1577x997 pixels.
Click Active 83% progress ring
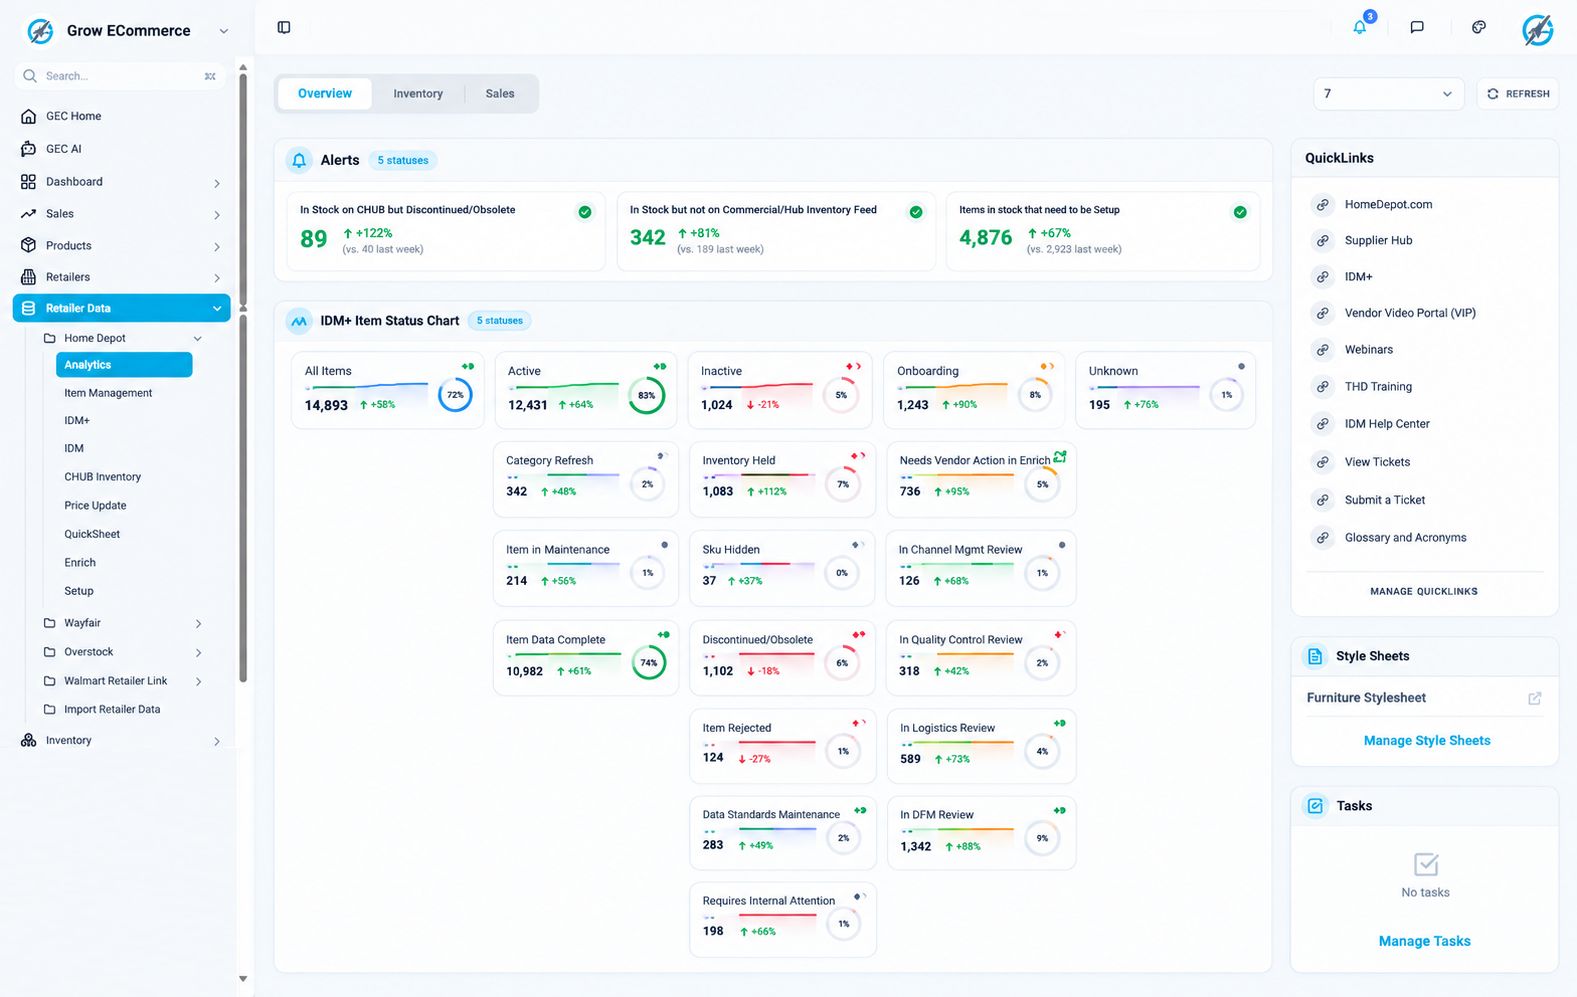[647, 395]
